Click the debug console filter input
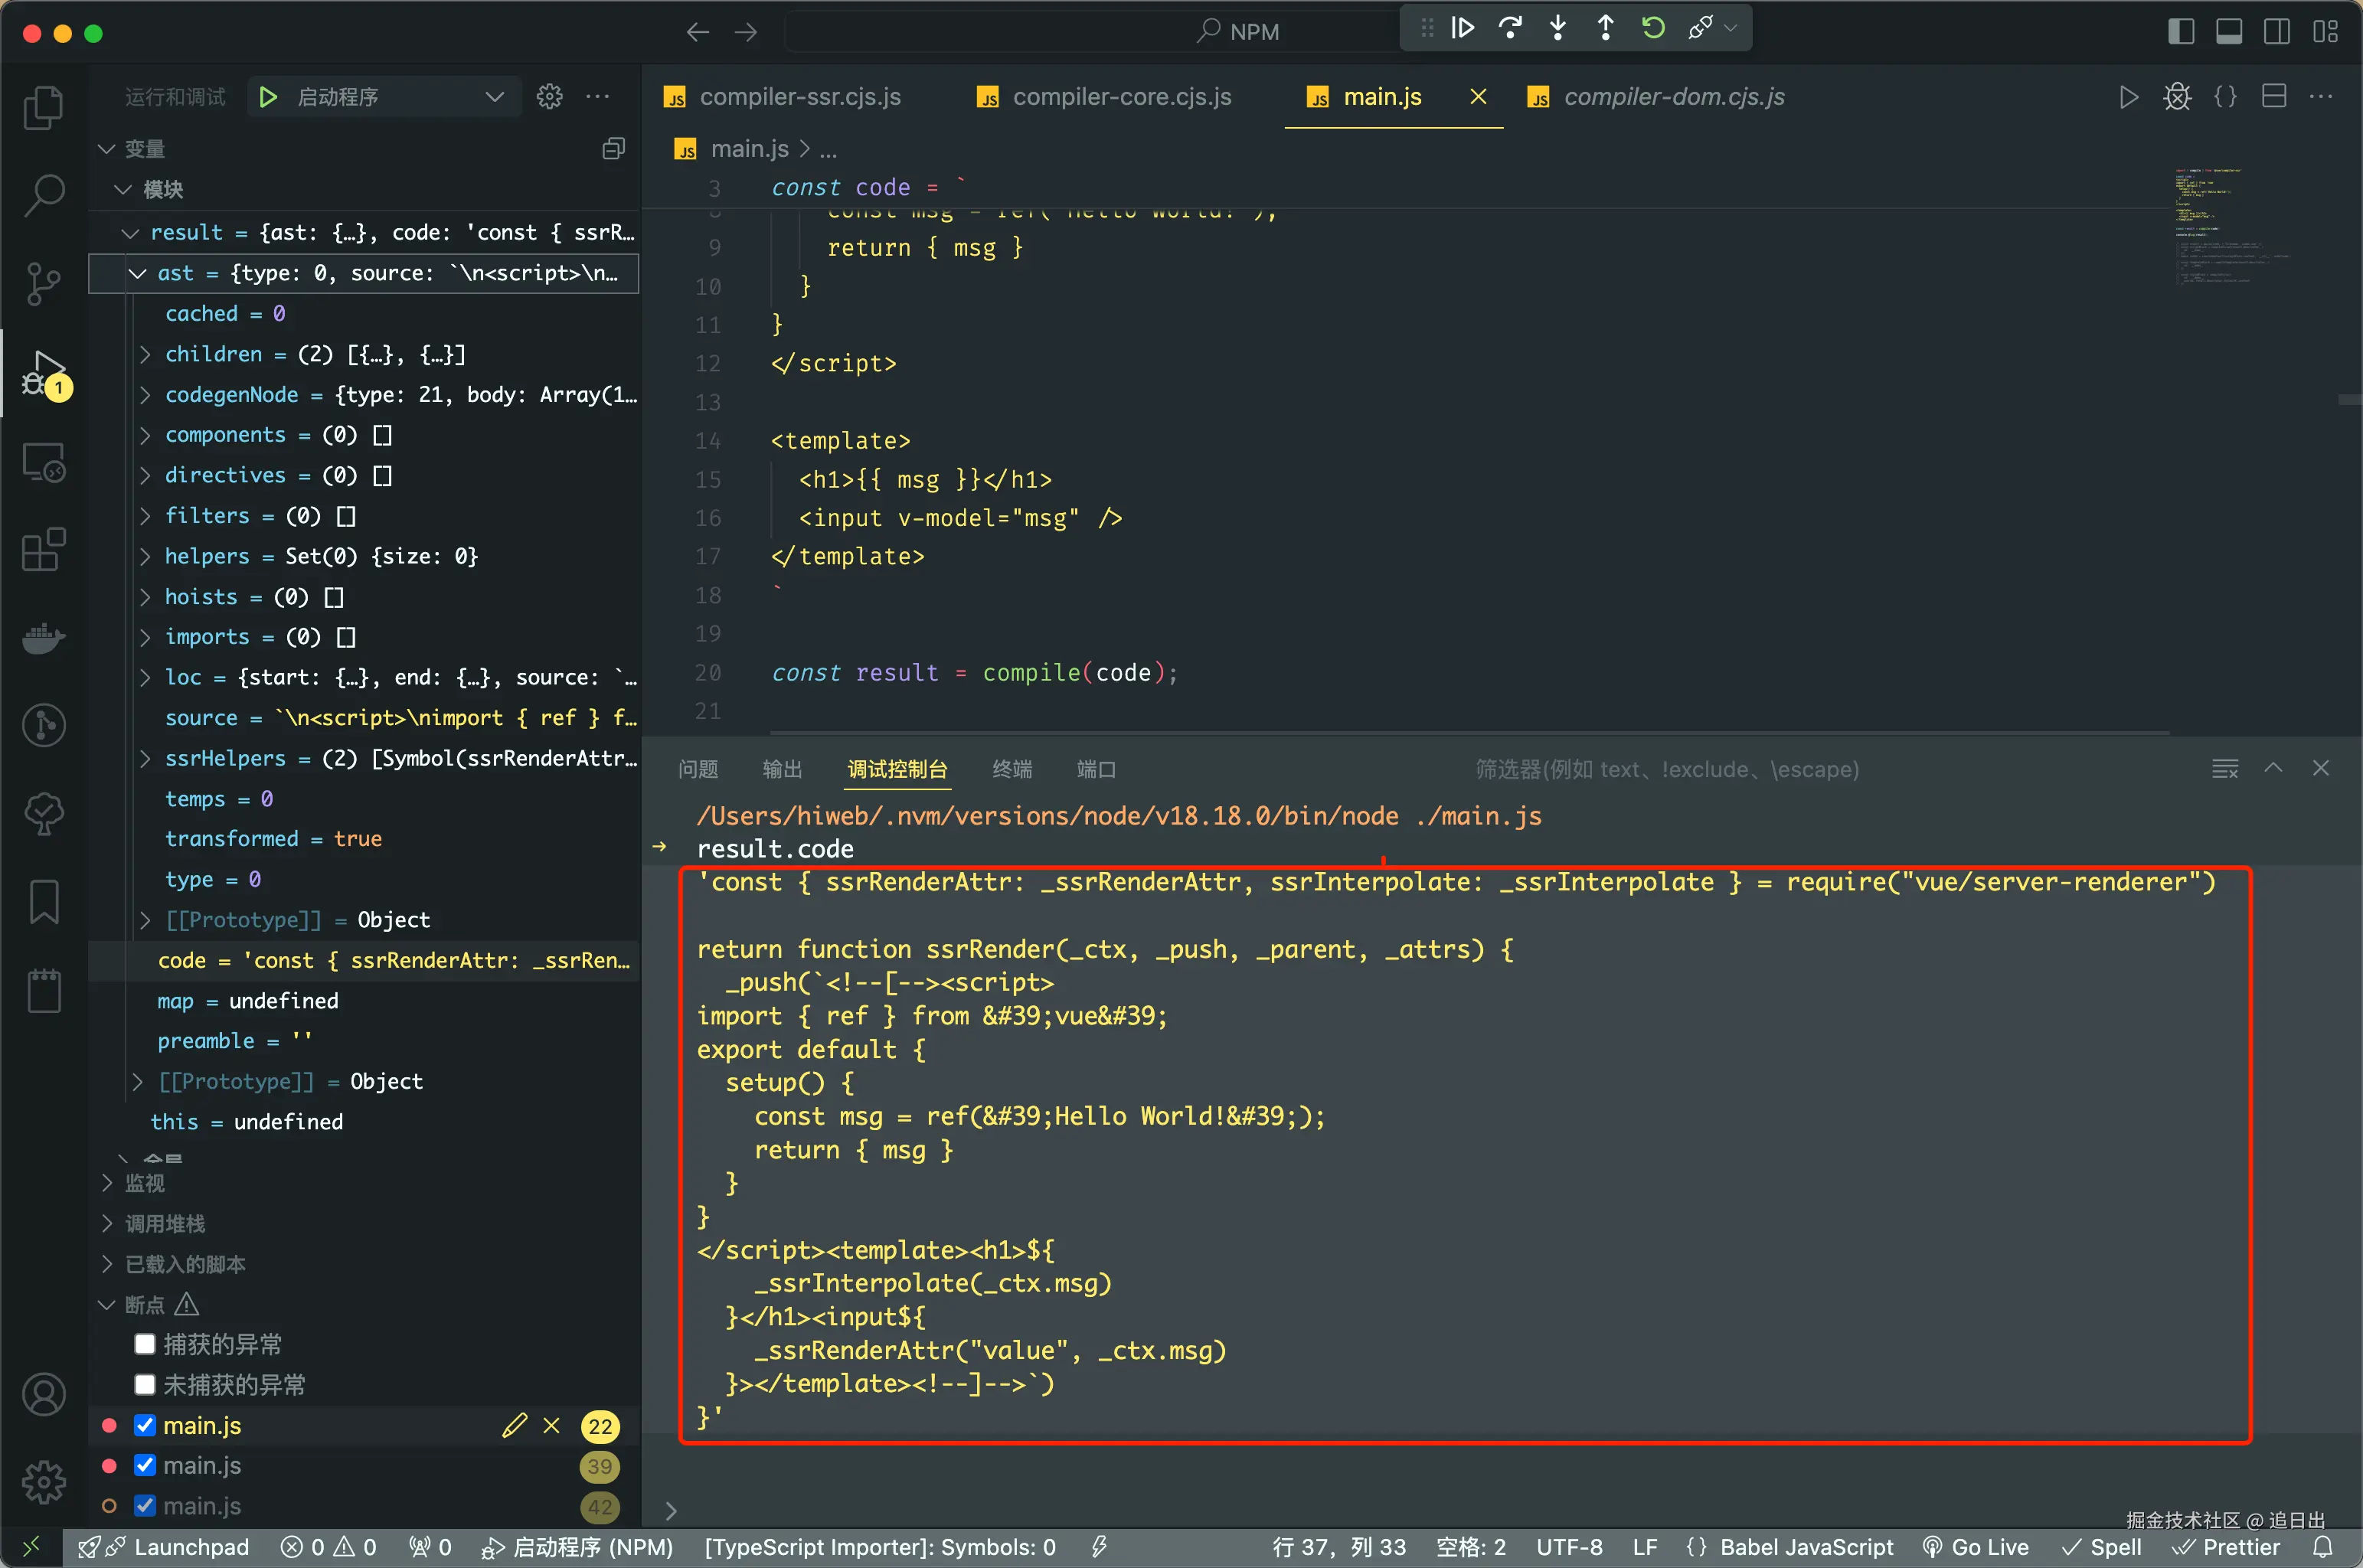The image size is (2363, 1568). coord(1666,769)
